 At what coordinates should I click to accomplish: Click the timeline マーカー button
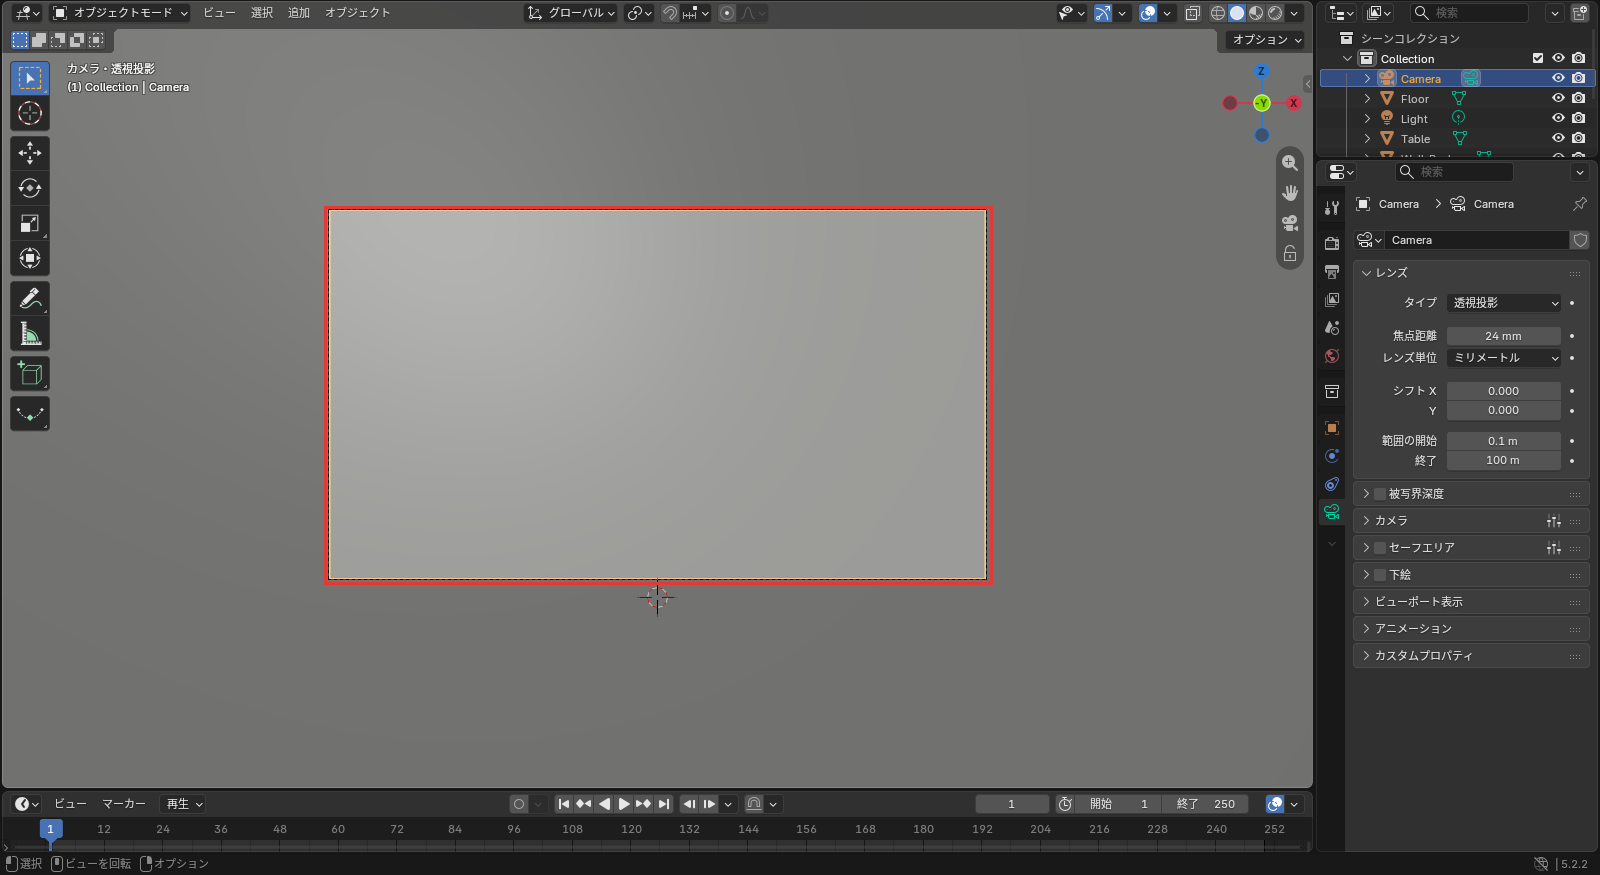pos(124,804)
